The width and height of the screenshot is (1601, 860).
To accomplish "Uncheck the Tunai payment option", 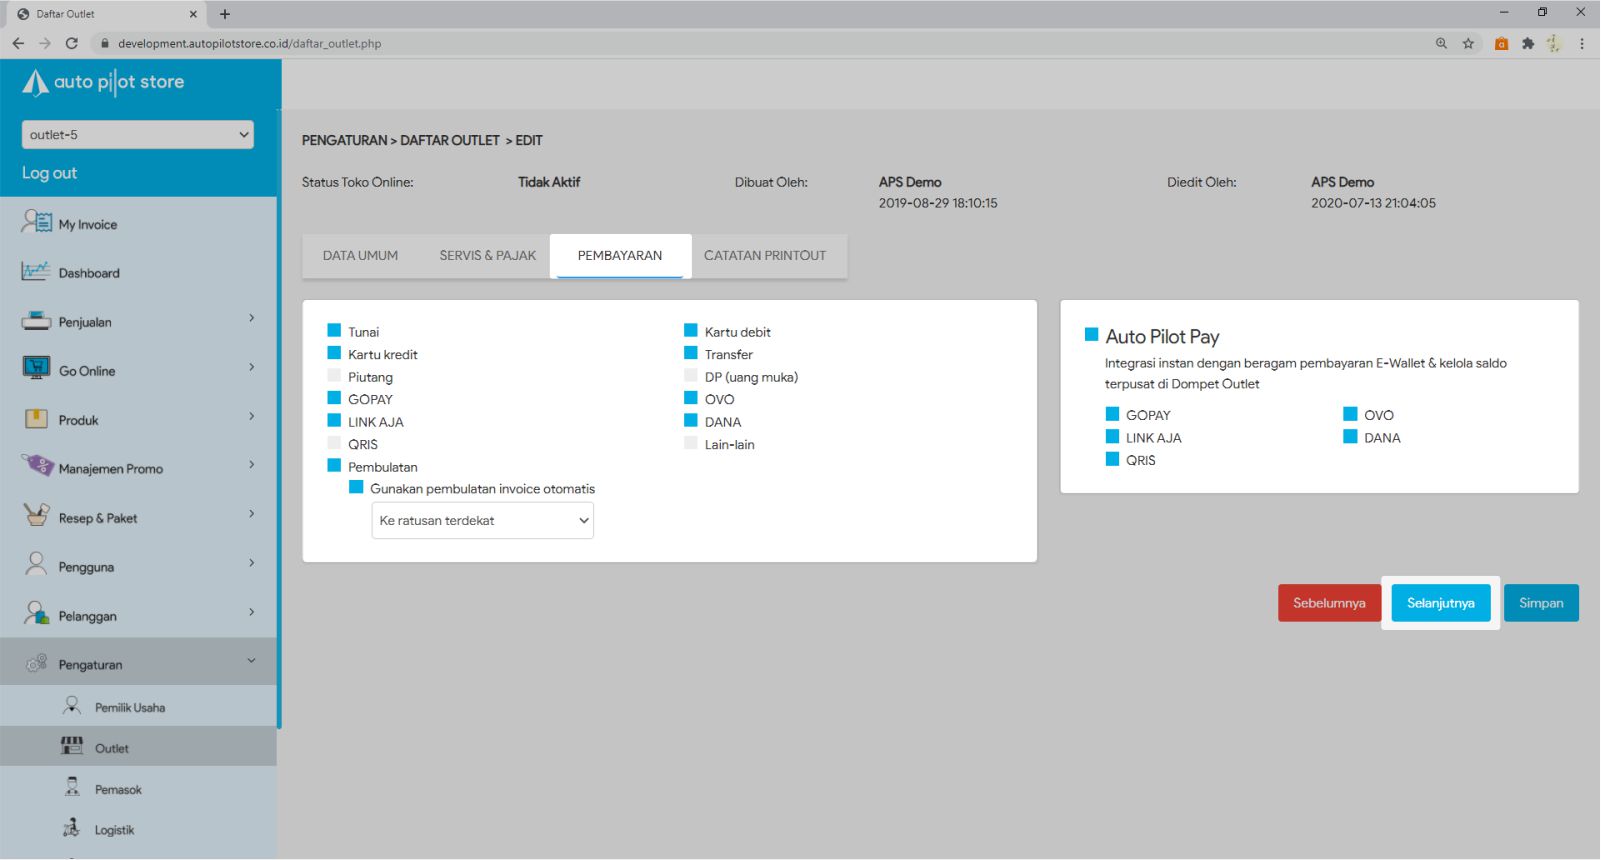I will [334, 331].
